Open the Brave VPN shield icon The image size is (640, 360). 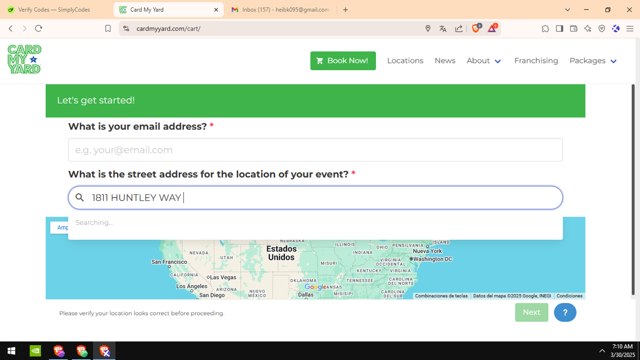tap(602, 29)
